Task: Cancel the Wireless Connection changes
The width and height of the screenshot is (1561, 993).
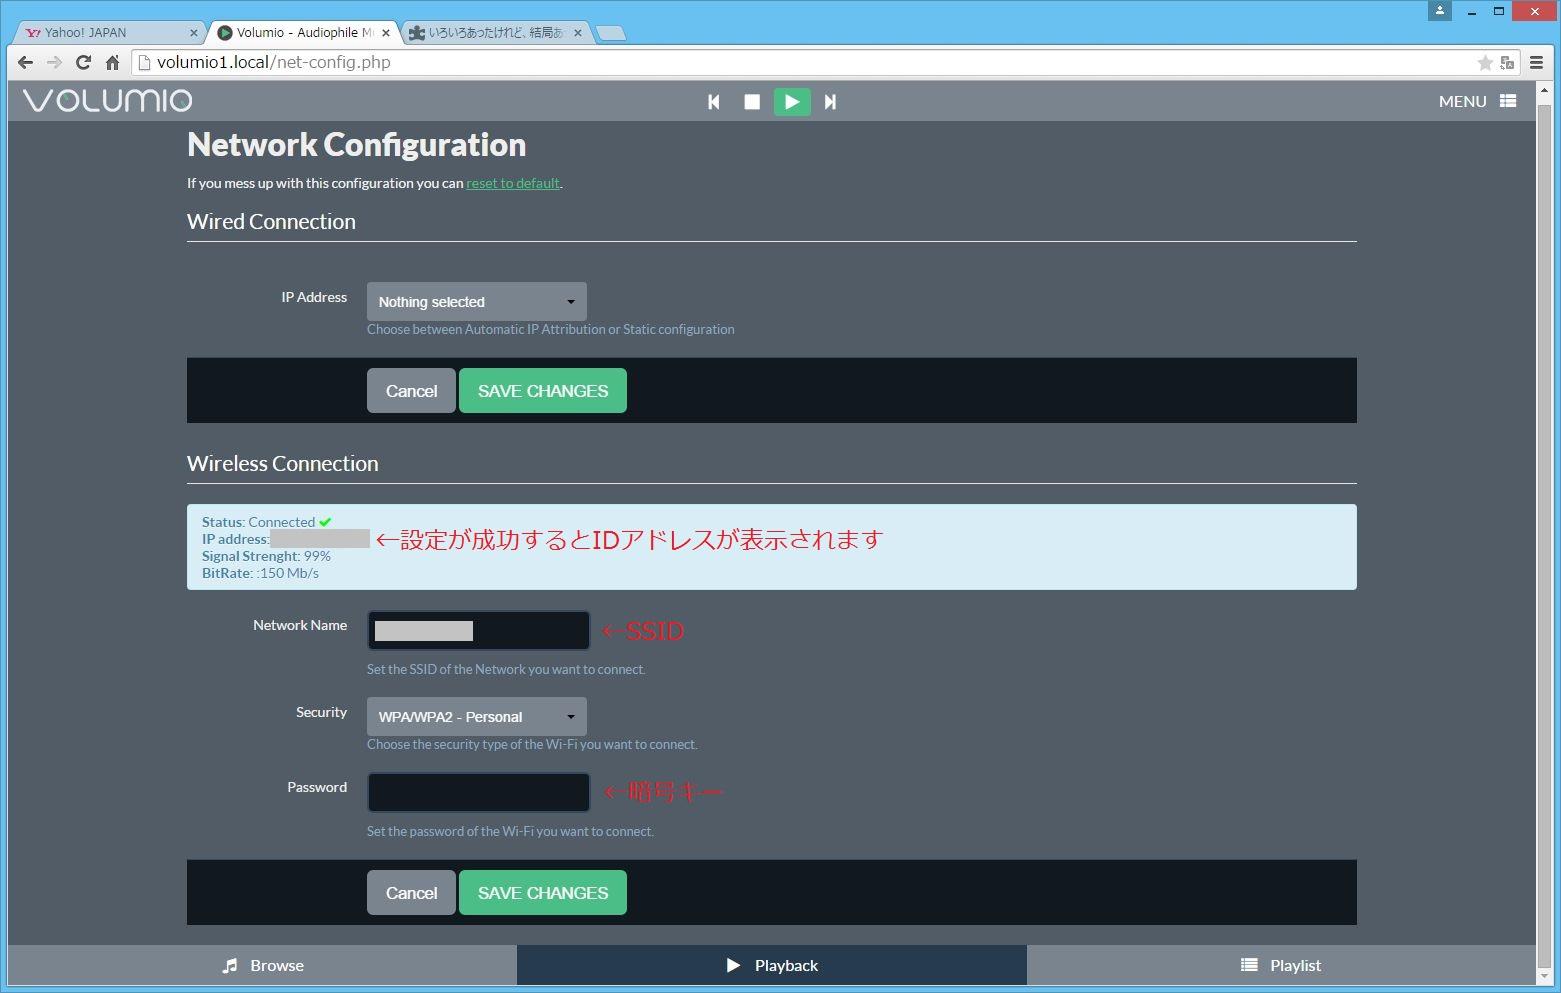Action: 411,893
